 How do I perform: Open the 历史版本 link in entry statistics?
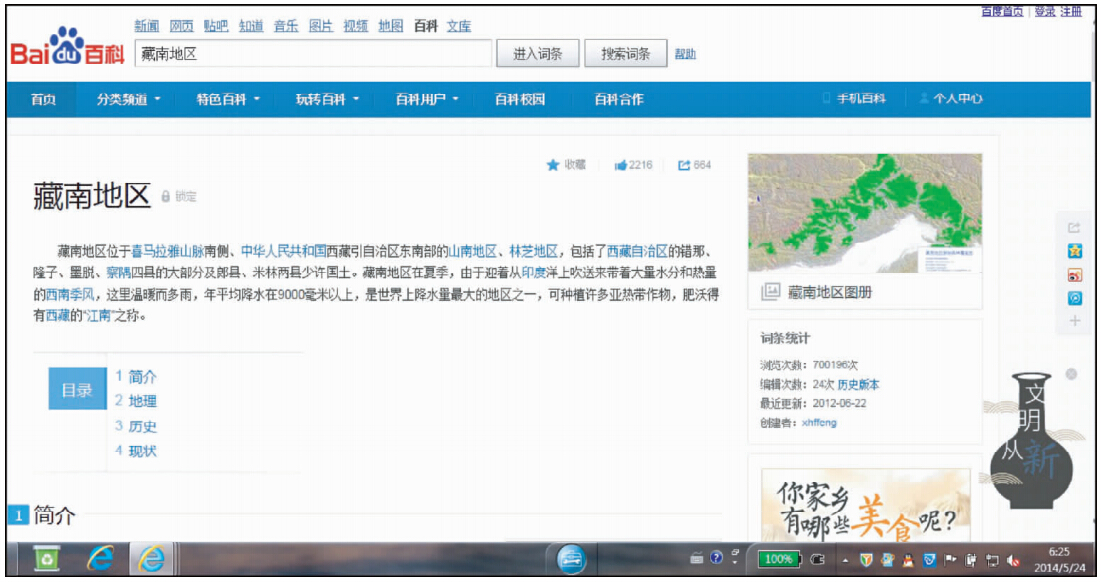(858, 385)
